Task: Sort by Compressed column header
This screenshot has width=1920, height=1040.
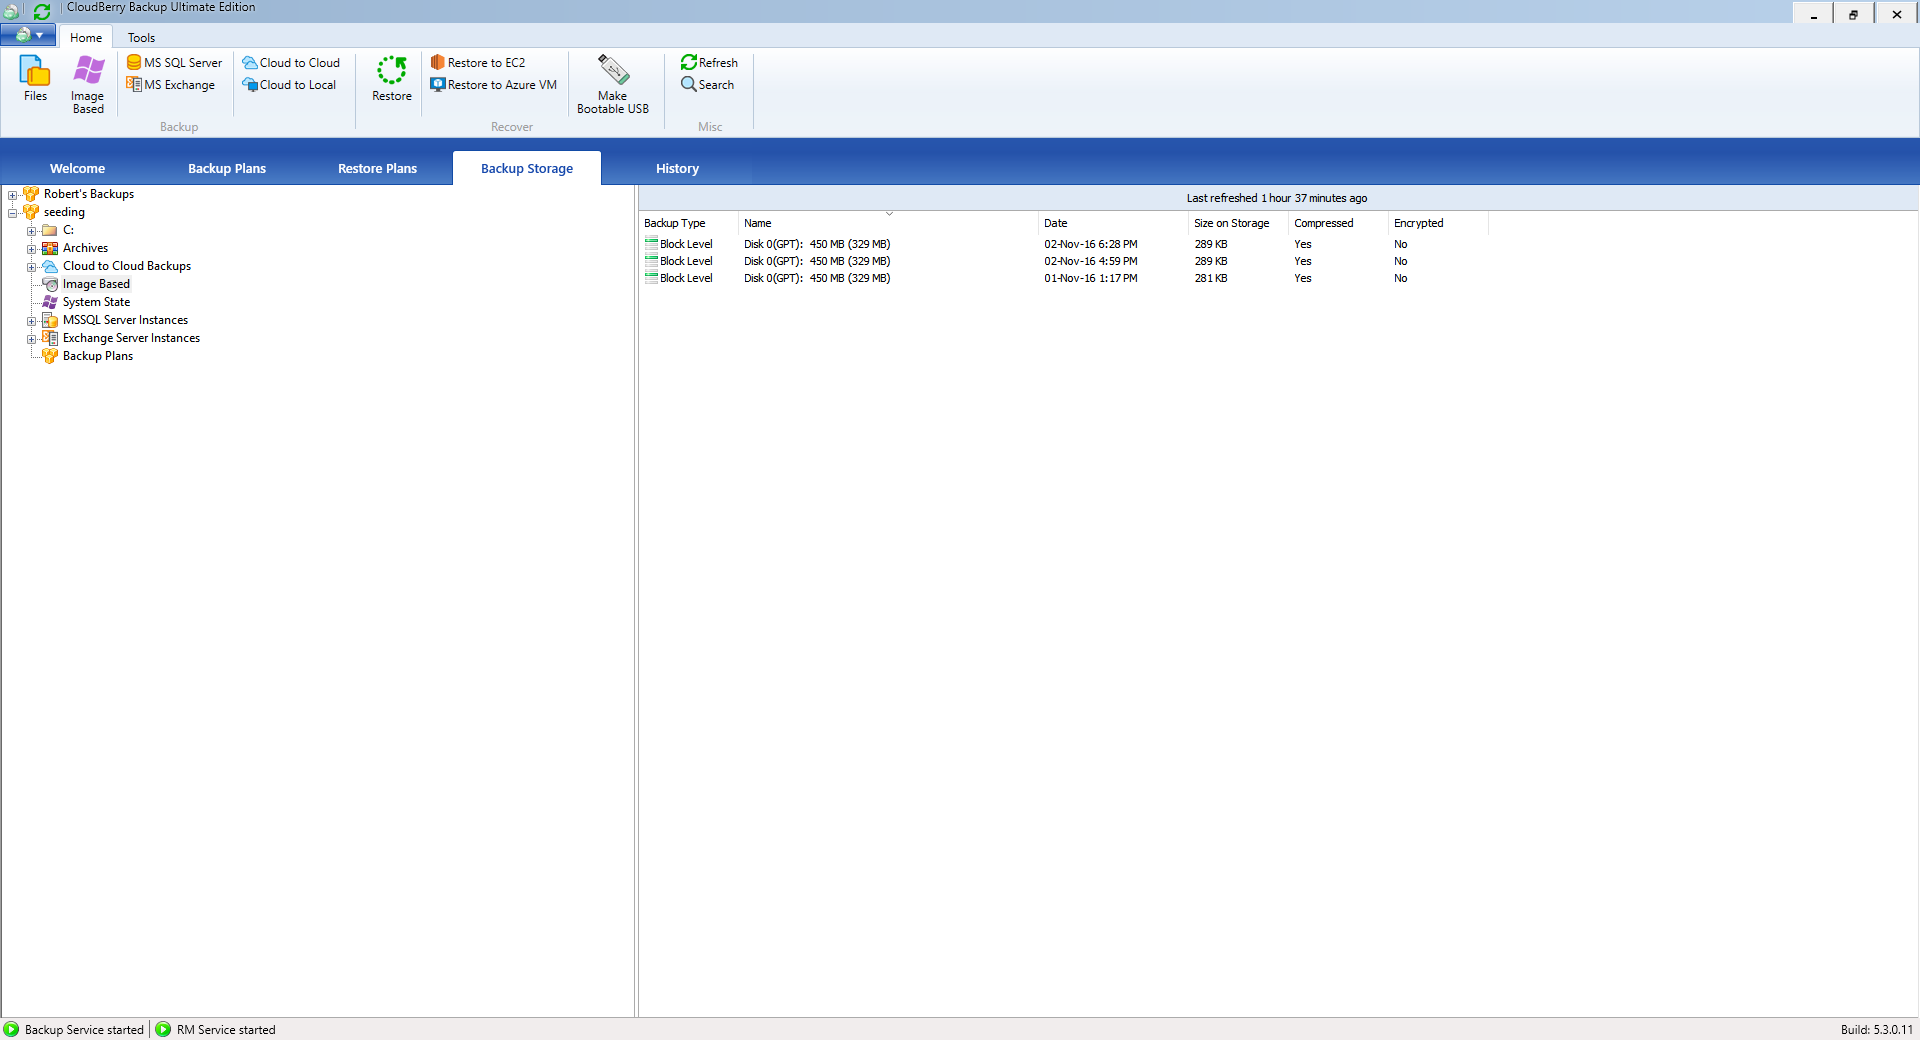Action: pyautogui.click(x=1338, y=223)
